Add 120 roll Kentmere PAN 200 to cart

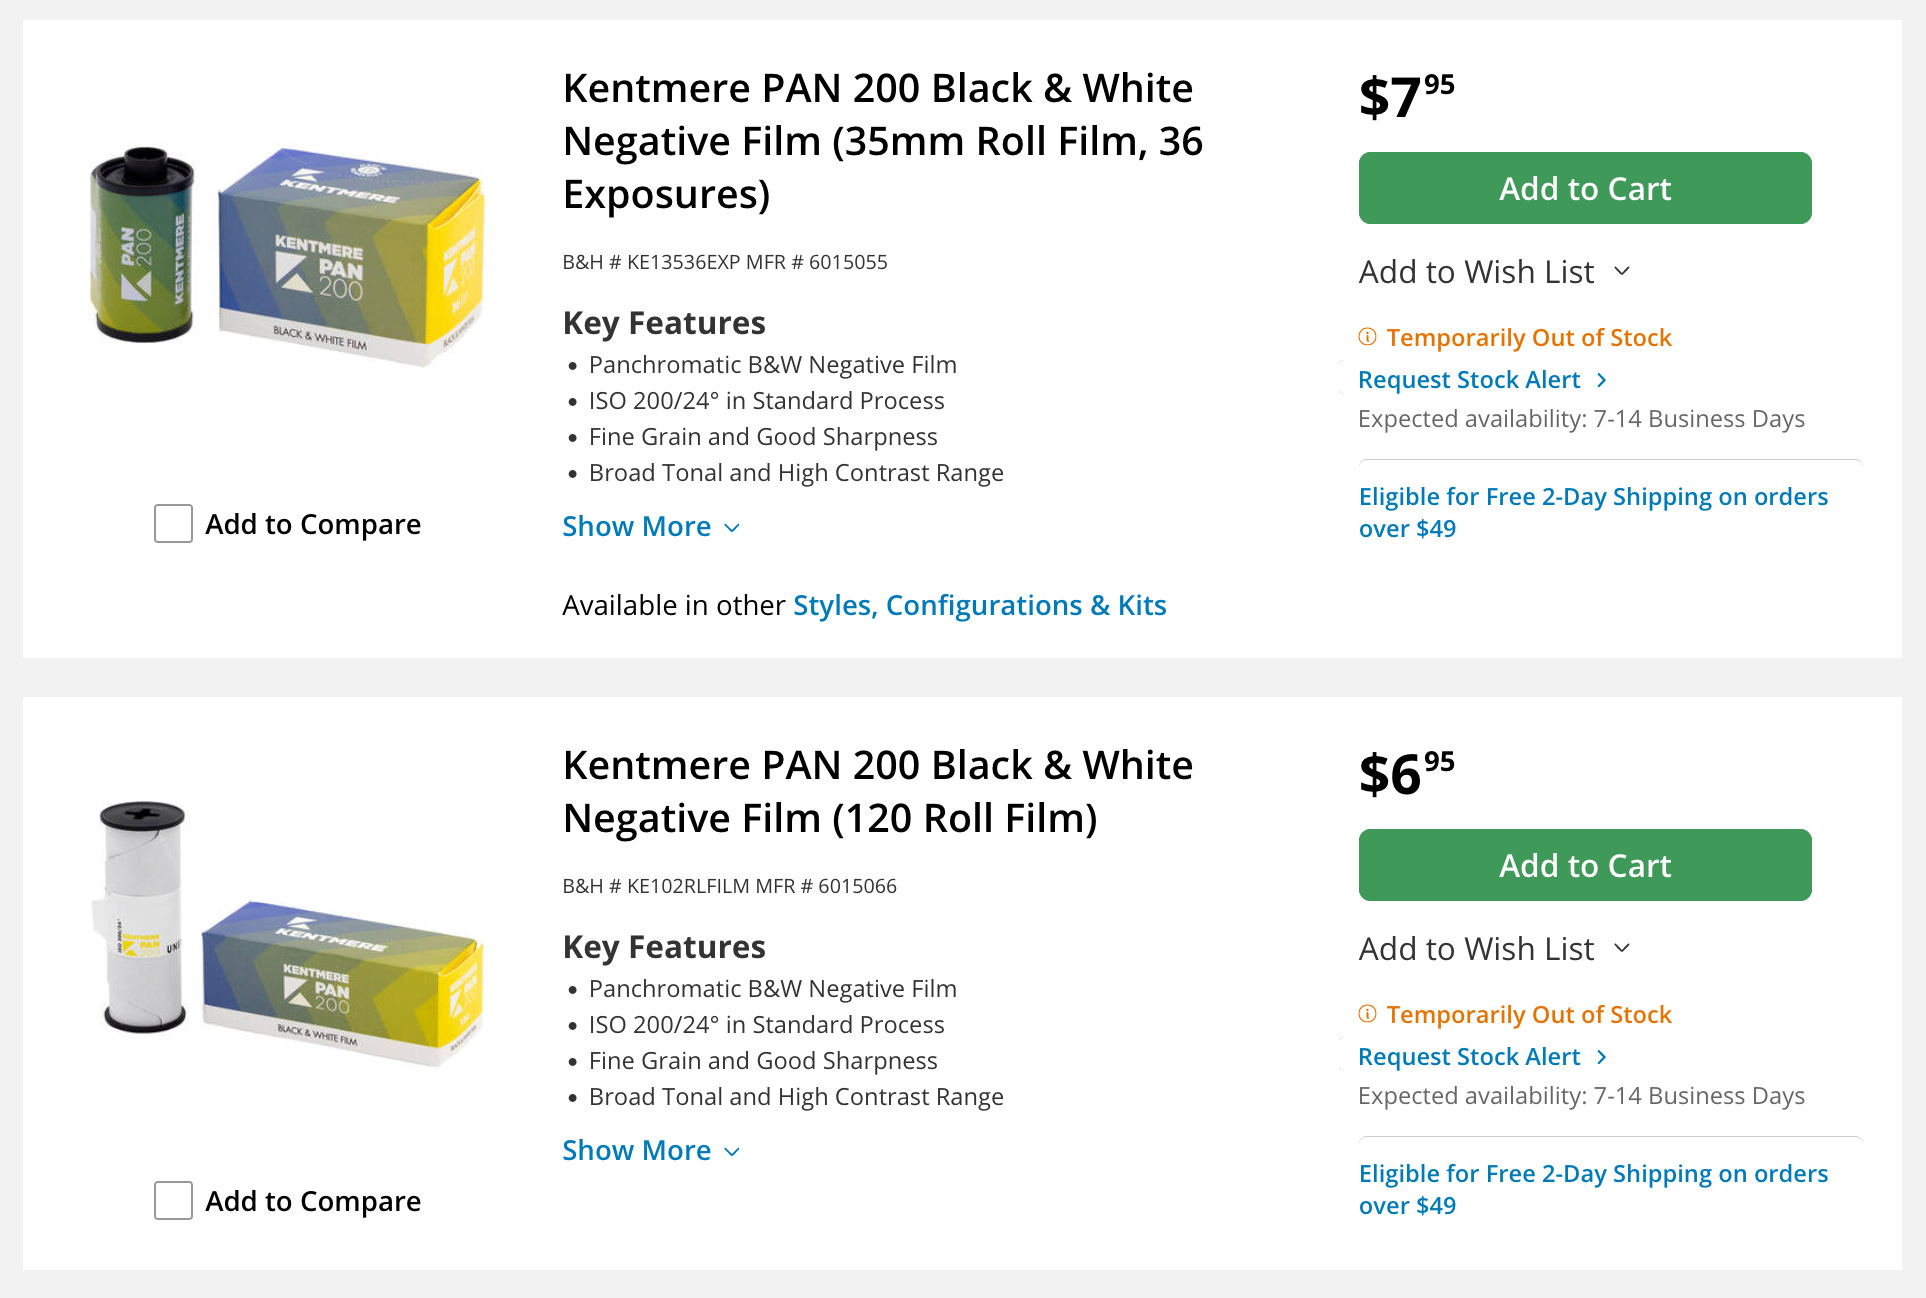(1584, 865)
